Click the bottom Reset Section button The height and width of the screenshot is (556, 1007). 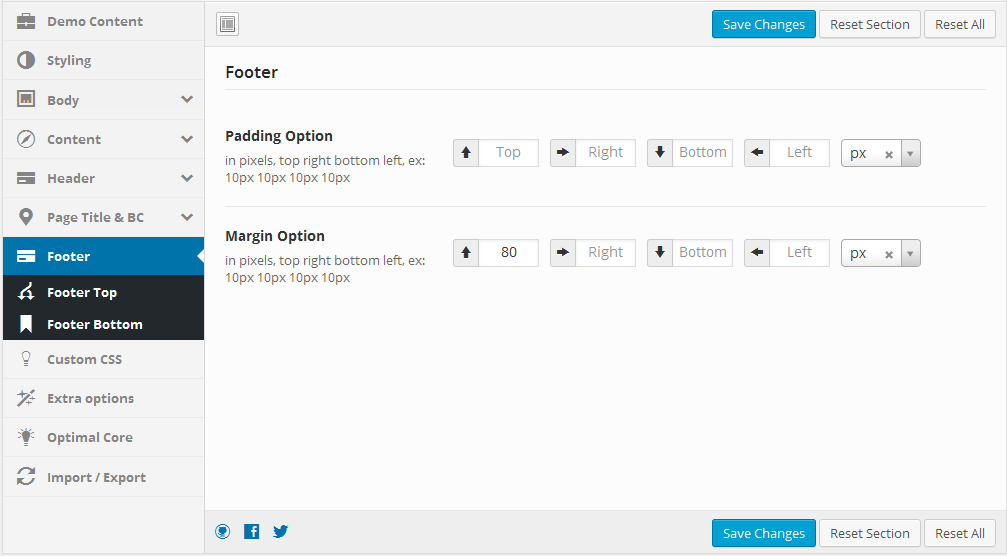[870, 534]
